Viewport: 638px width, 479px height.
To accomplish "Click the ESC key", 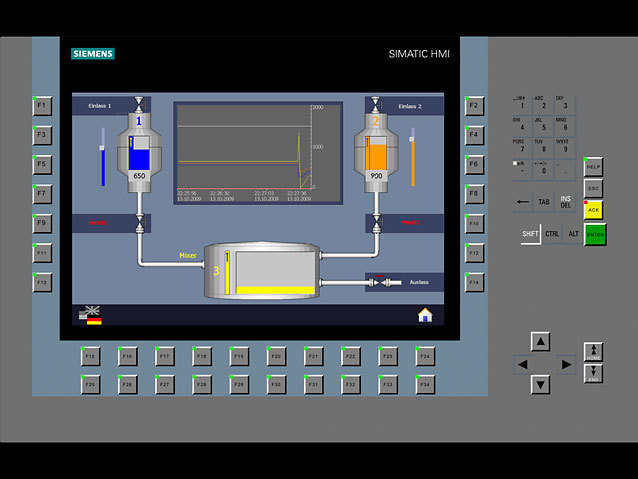I will [x=593, y=188].
